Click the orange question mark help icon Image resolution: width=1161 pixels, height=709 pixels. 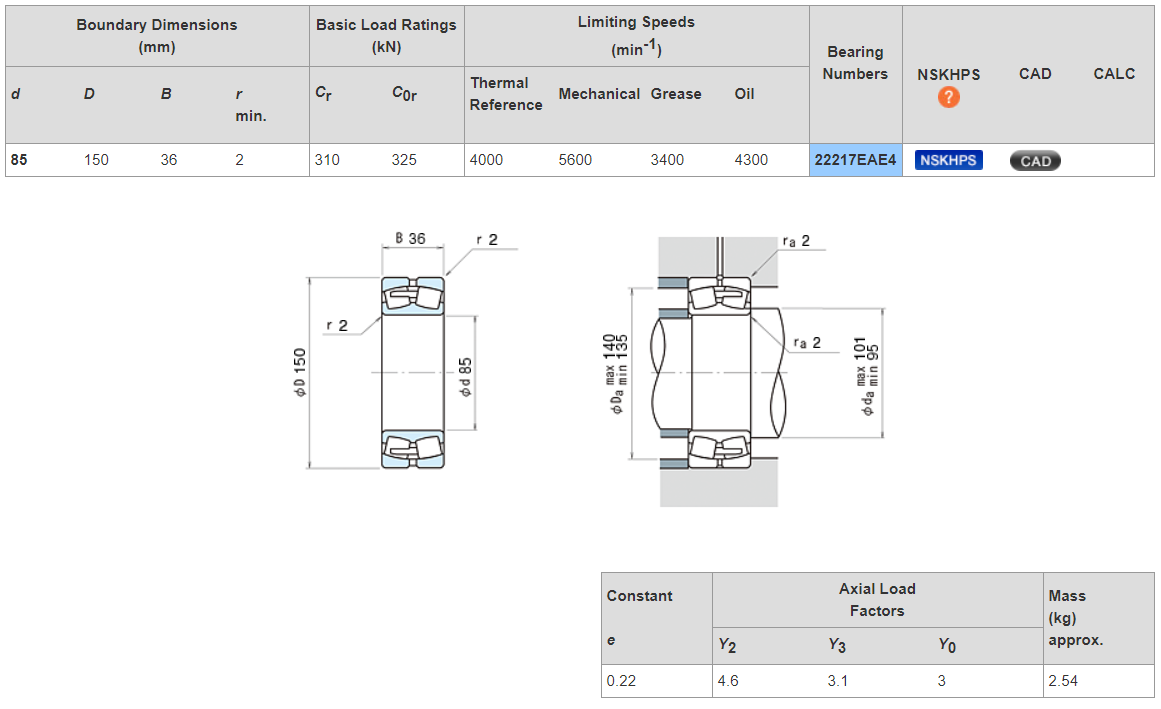click(948, 97)
